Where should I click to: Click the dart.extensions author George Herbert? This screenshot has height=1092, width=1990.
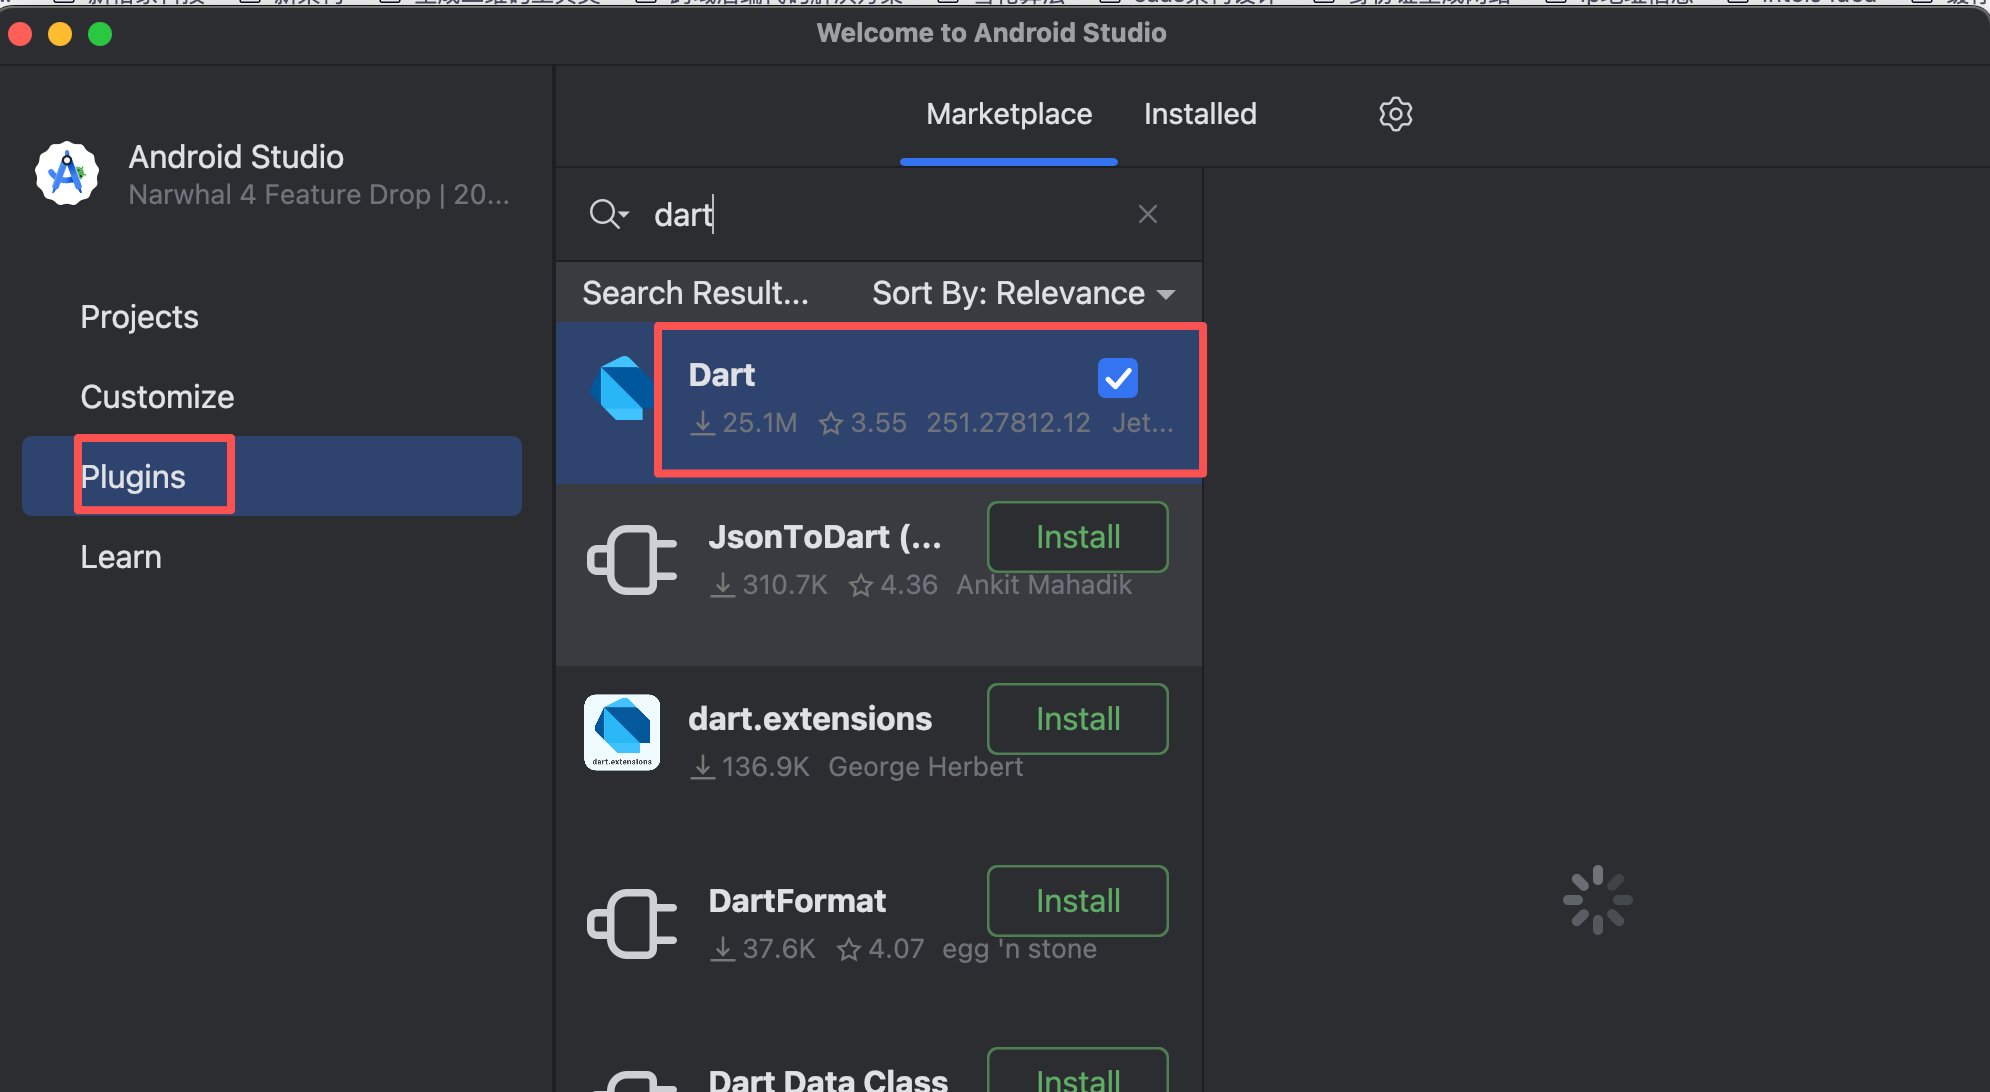tap(925, 767)
